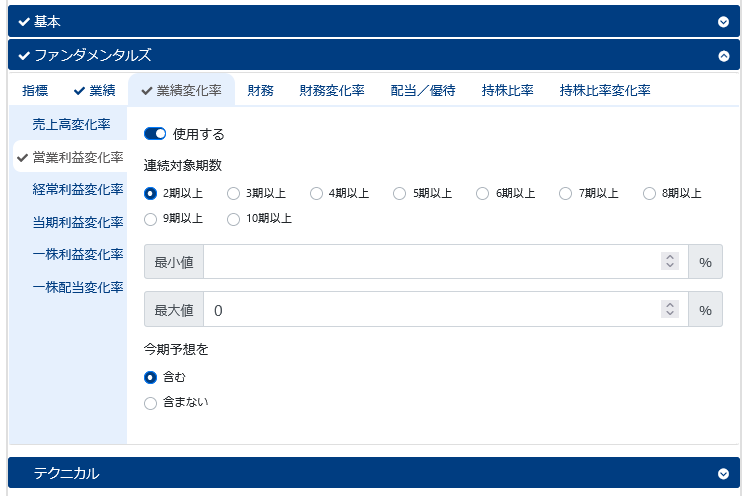The height and width of the screenshot is (496, 748).
Task: Select the 10期以上 radio option
Action: click(233, 219)
